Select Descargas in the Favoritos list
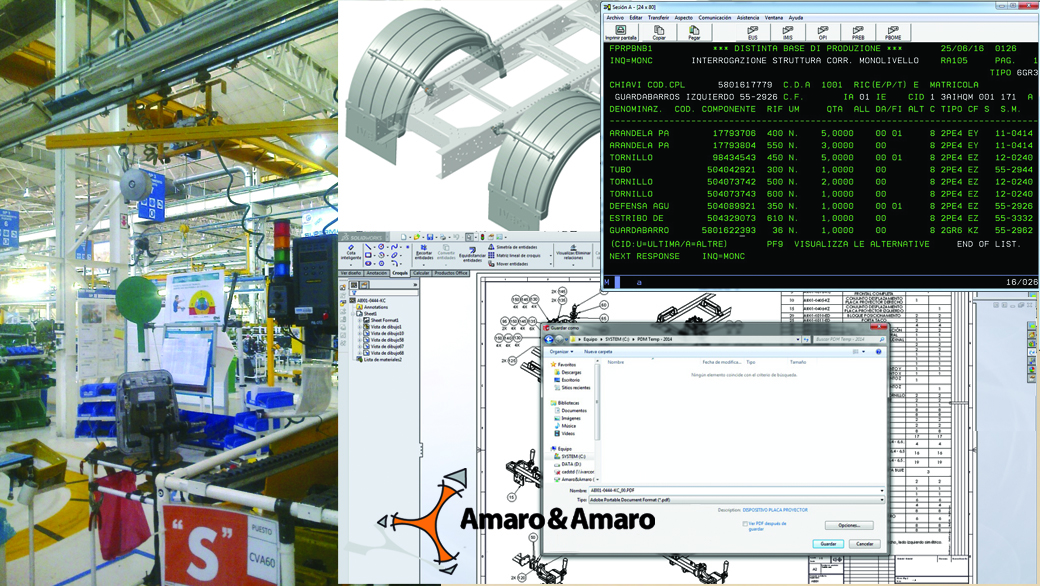 tap(571, 372)
